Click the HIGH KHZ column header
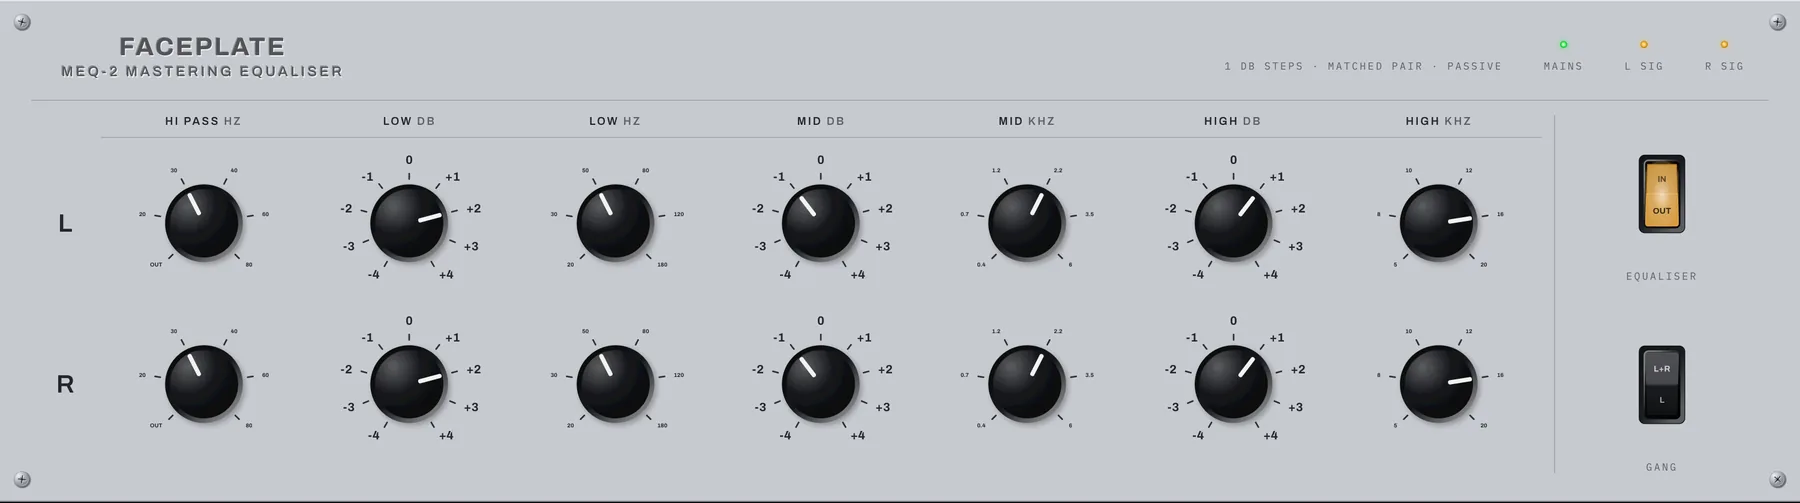The image size is (1800, 503). (x=1438, y=121)
